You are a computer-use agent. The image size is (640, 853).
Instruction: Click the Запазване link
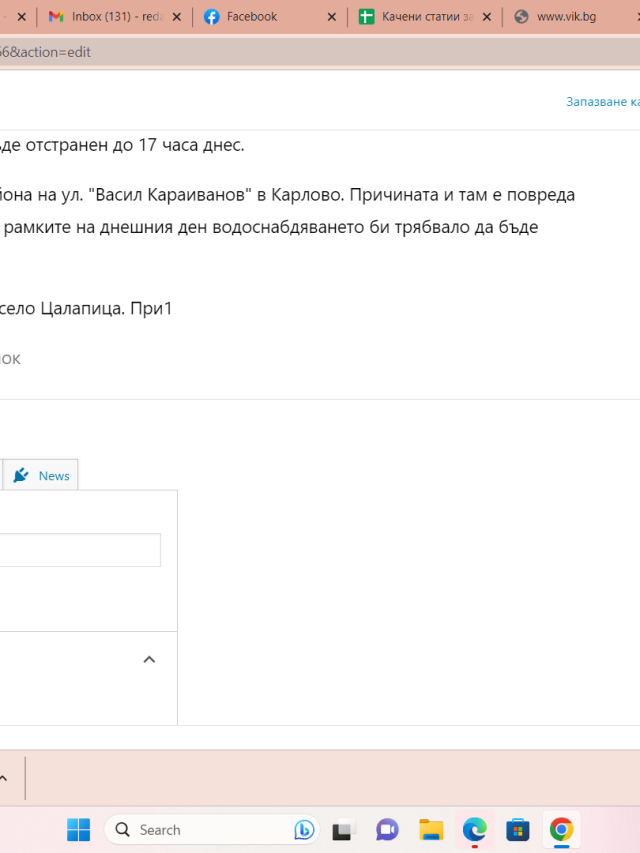602,102
